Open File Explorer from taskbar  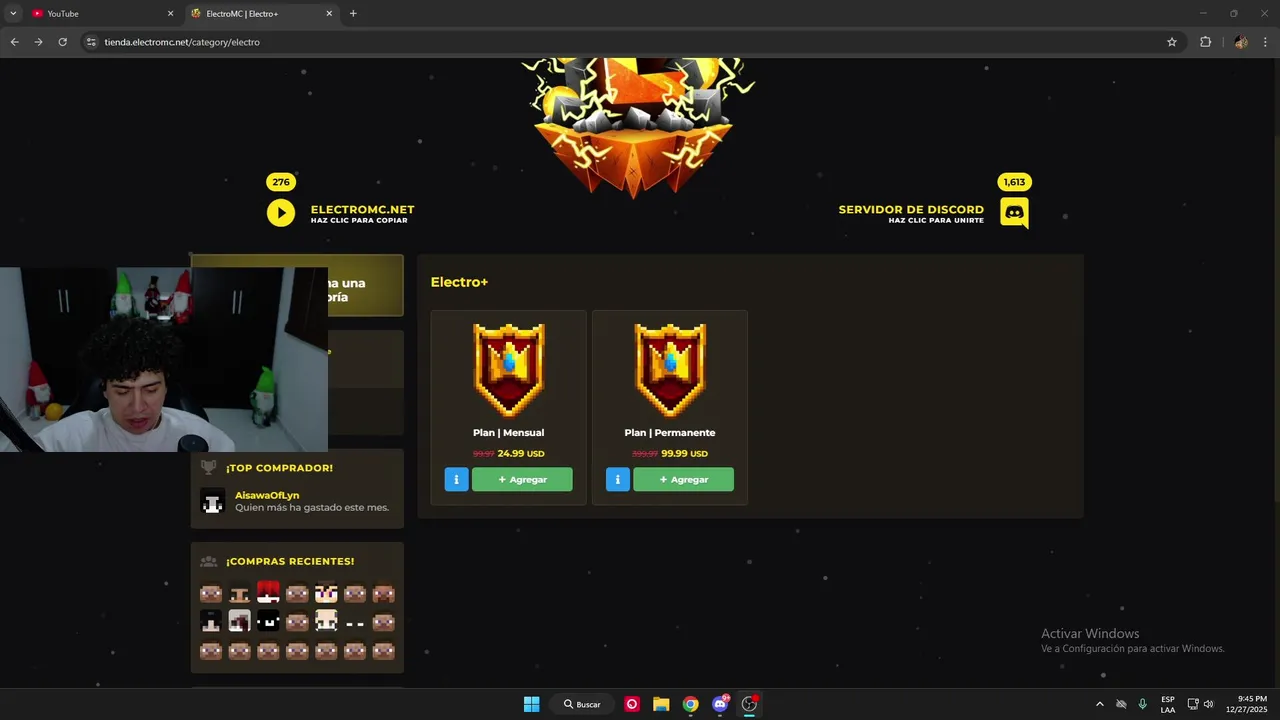tap(661, 704)
